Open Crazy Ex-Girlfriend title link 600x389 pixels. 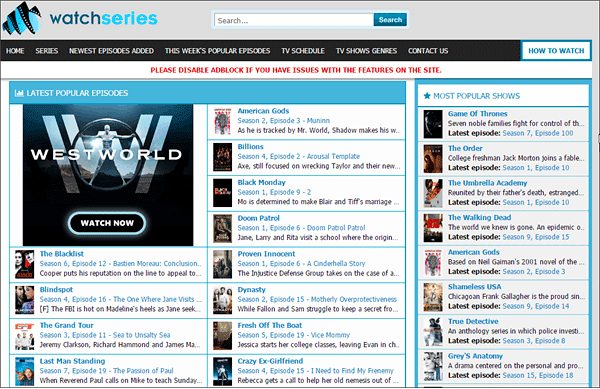[x=270, y=361]
